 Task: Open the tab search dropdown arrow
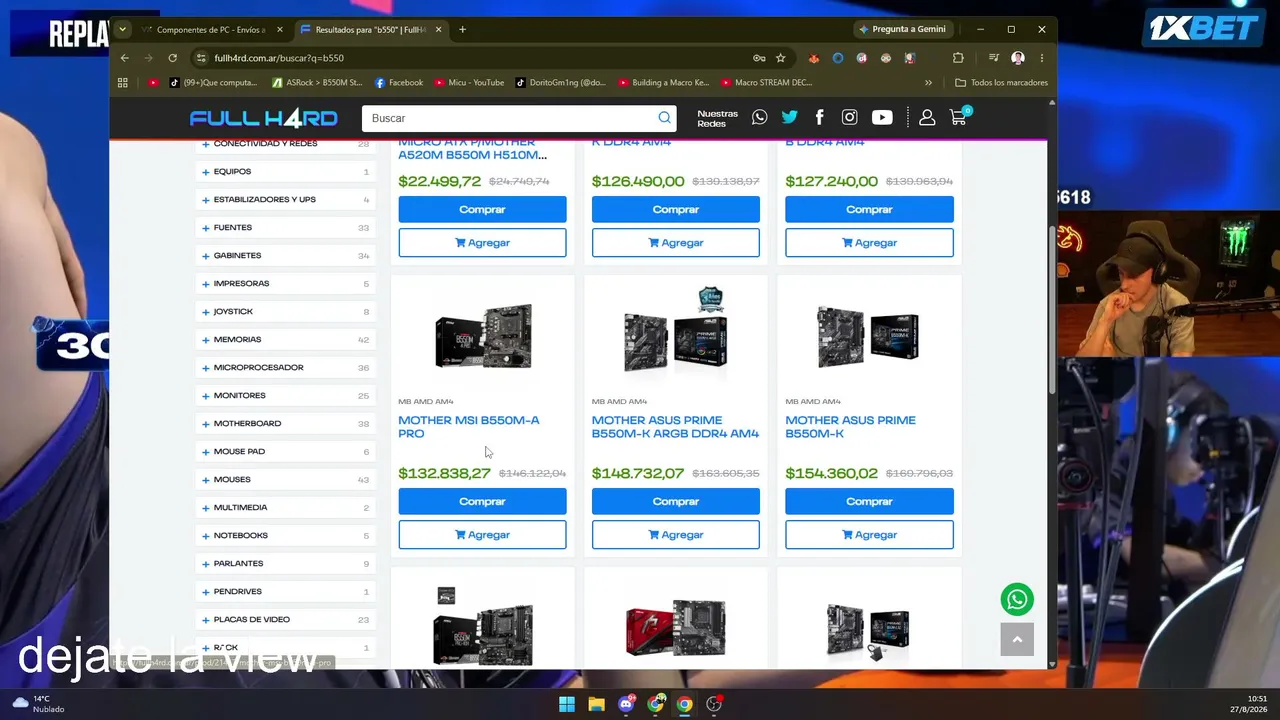point(122,30)
